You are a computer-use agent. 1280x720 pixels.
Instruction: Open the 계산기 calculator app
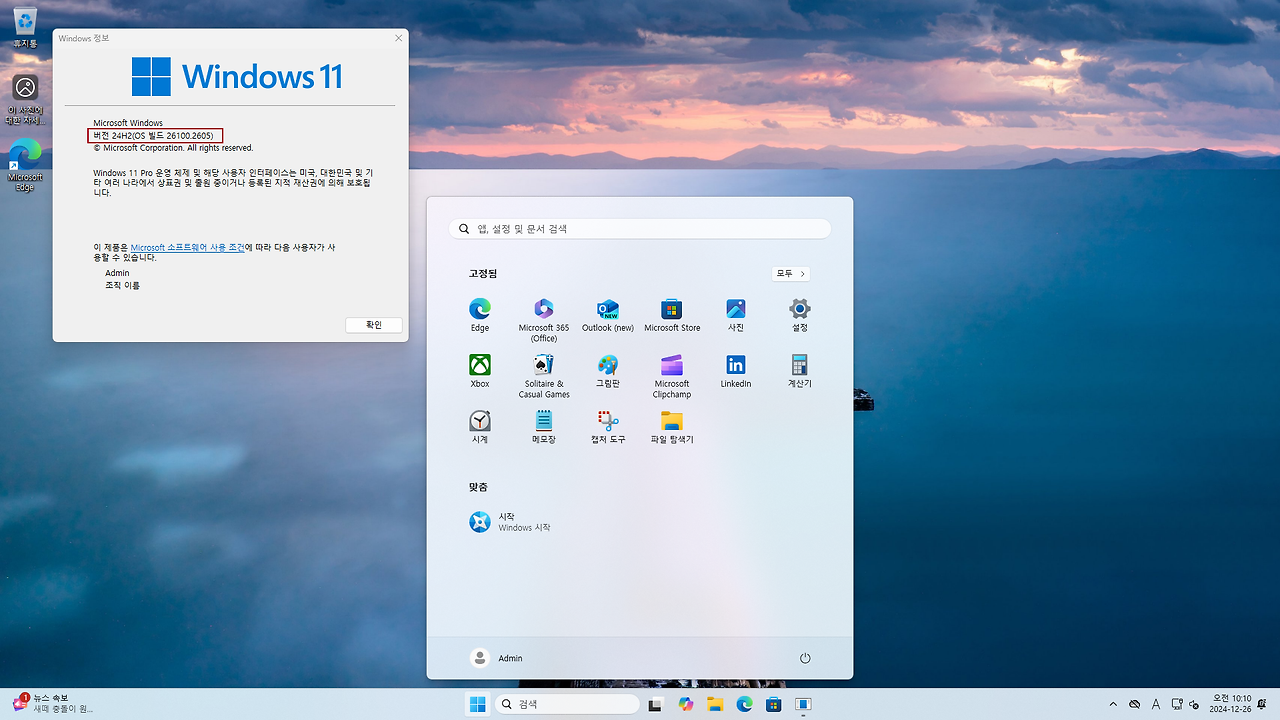pos(799,366)
